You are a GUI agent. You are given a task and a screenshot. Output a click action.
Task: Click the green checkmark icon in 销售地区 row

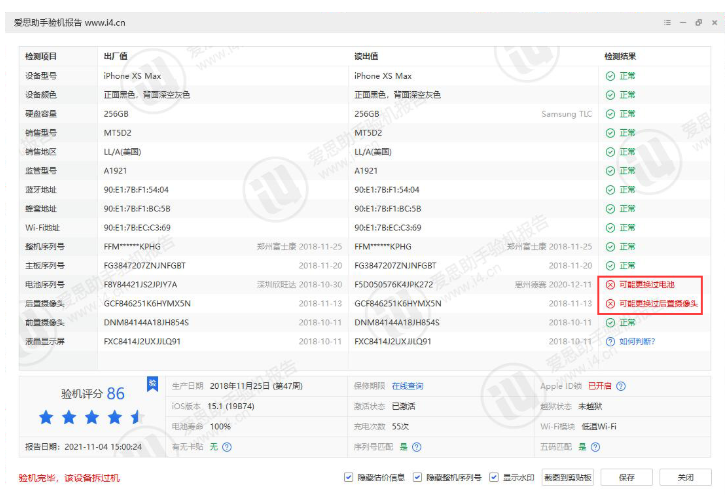(610, 152)
